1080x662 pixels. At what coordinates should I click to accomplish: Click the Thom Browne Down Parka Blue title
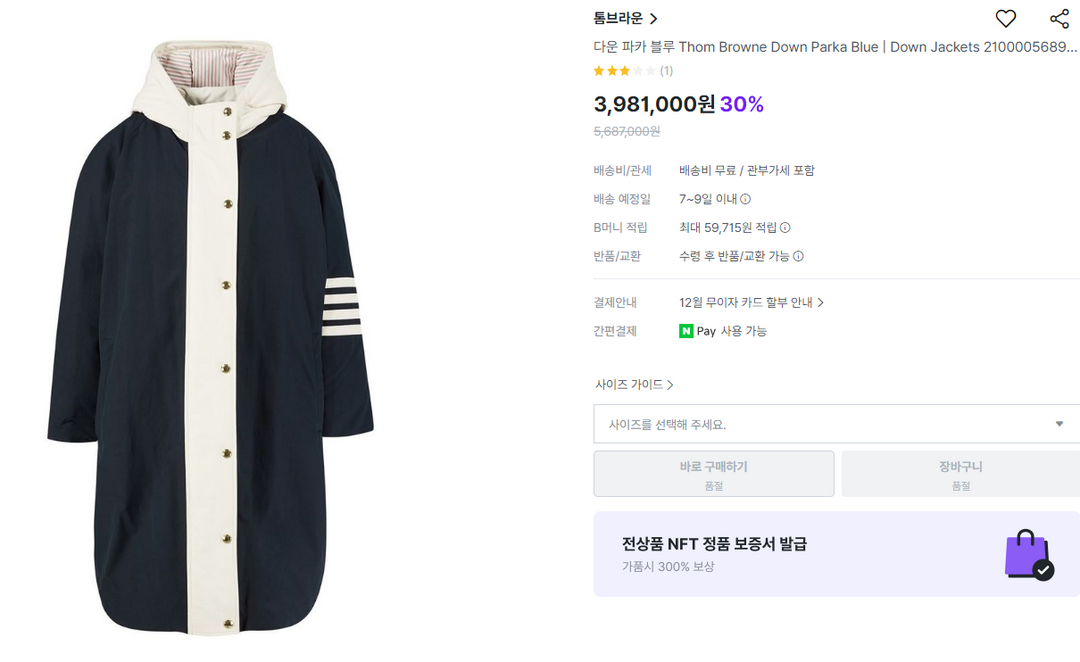(835, 46)
